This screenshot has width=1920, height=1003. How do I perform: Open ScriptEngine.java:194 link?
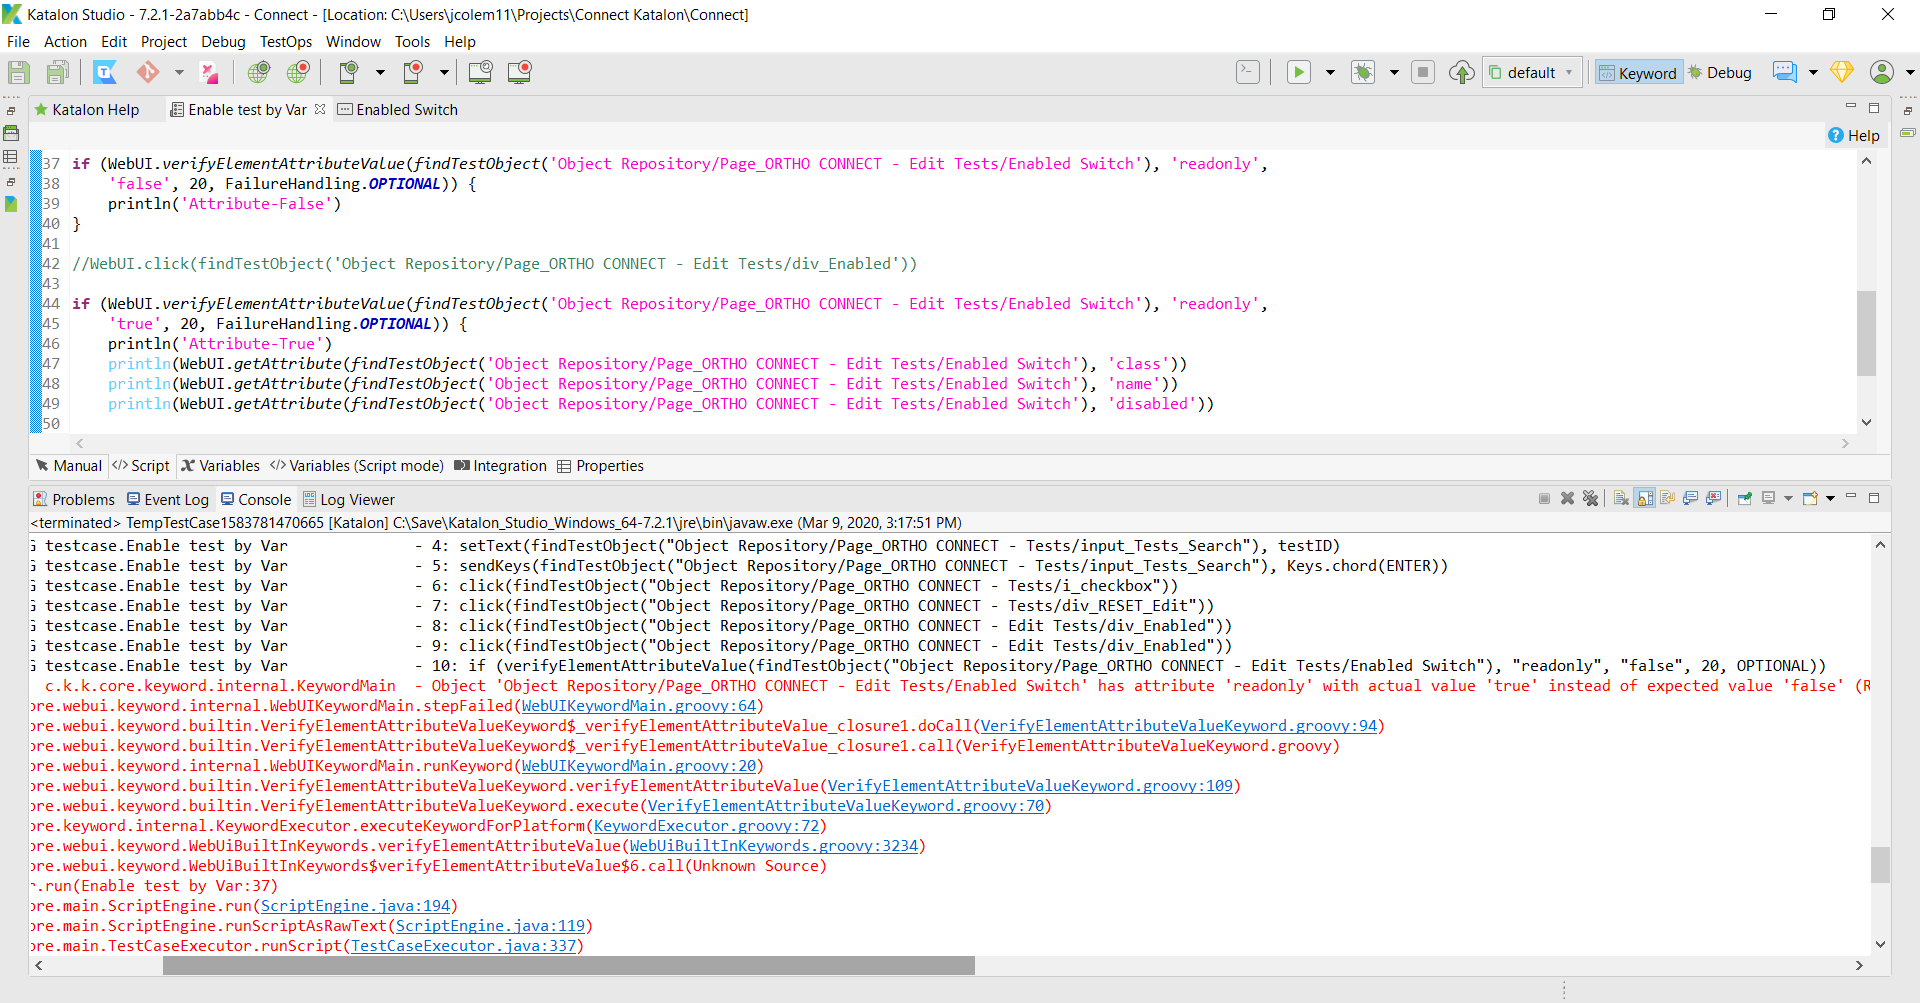tap(355, 906)
